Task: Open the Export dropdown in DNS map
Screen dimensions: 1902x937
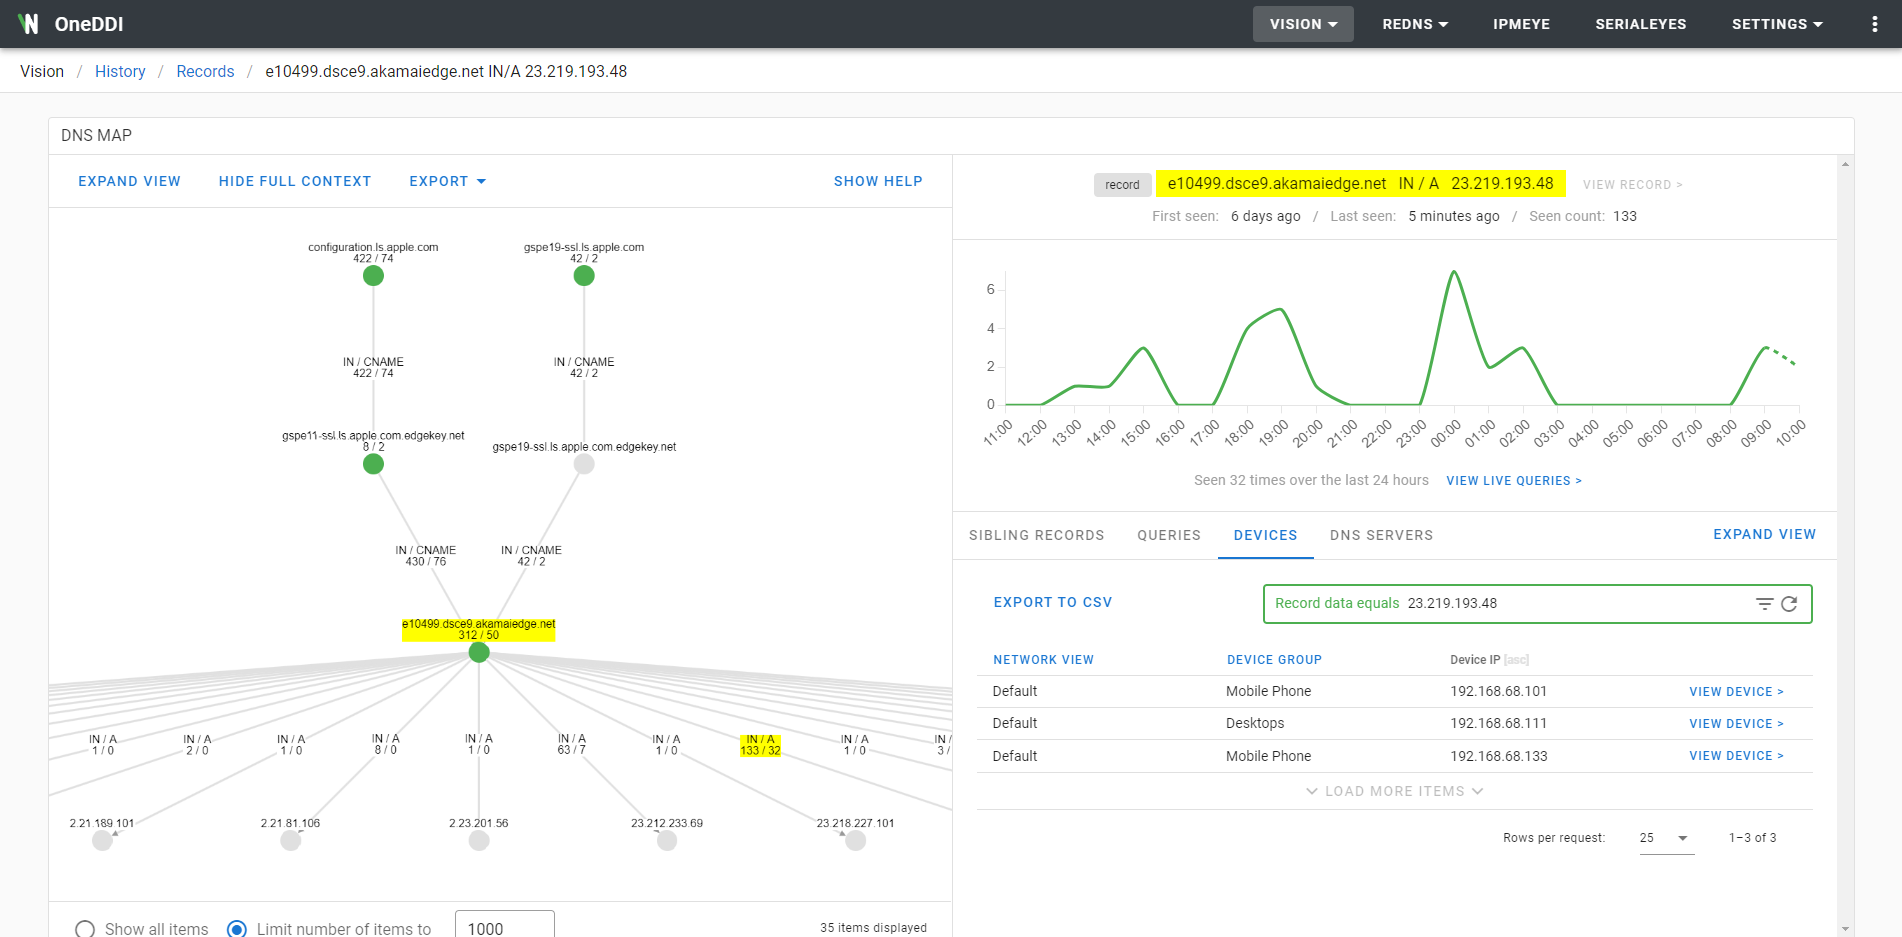Action: point(447,181)
